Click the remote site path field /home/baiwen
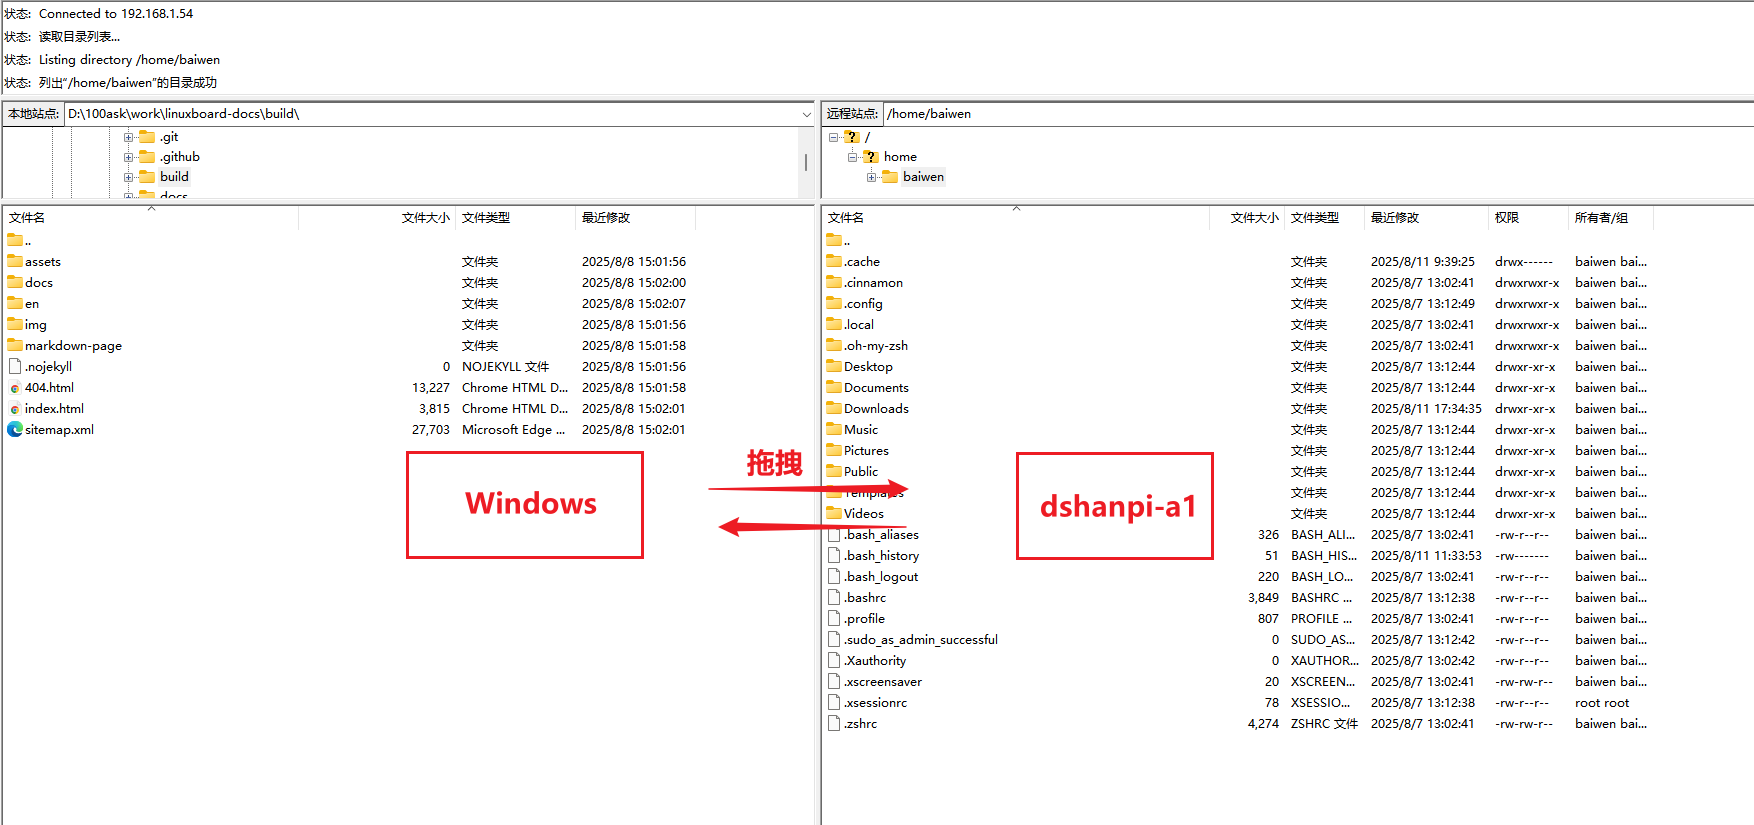 (x=1300, y=114)
